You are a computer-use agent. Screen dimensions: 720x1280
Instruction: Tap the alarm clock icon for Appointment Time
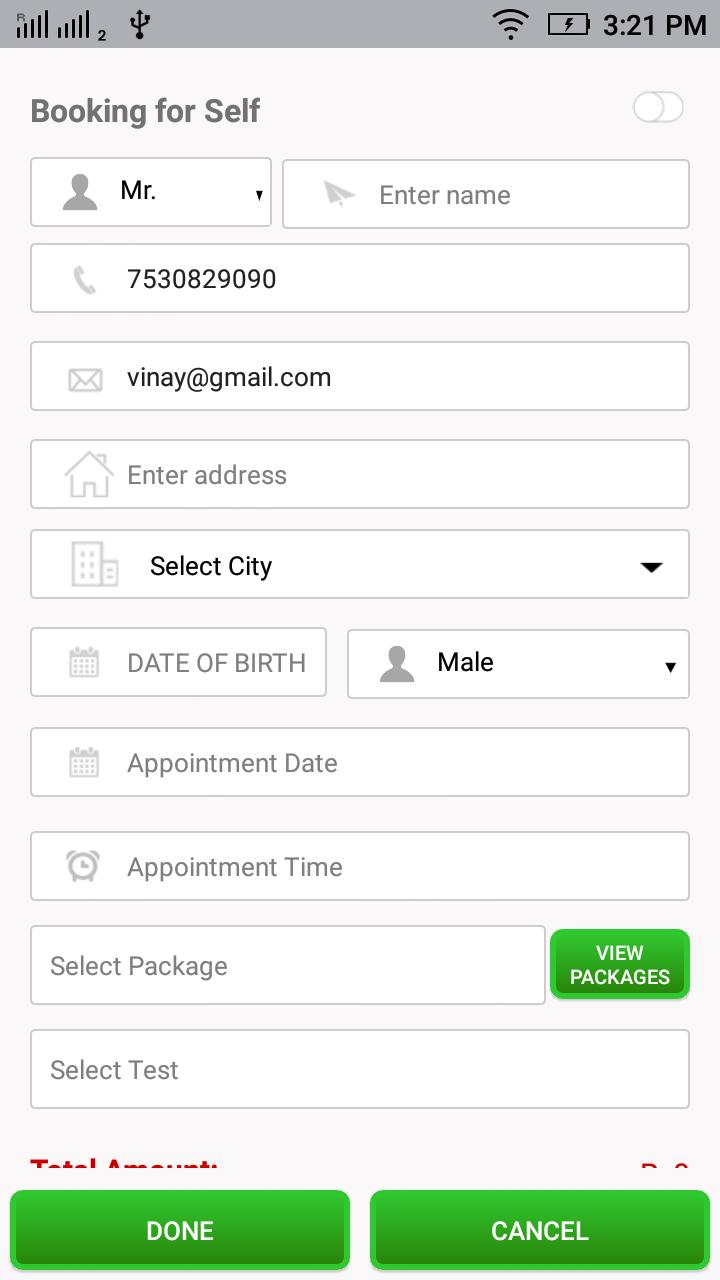83,865
